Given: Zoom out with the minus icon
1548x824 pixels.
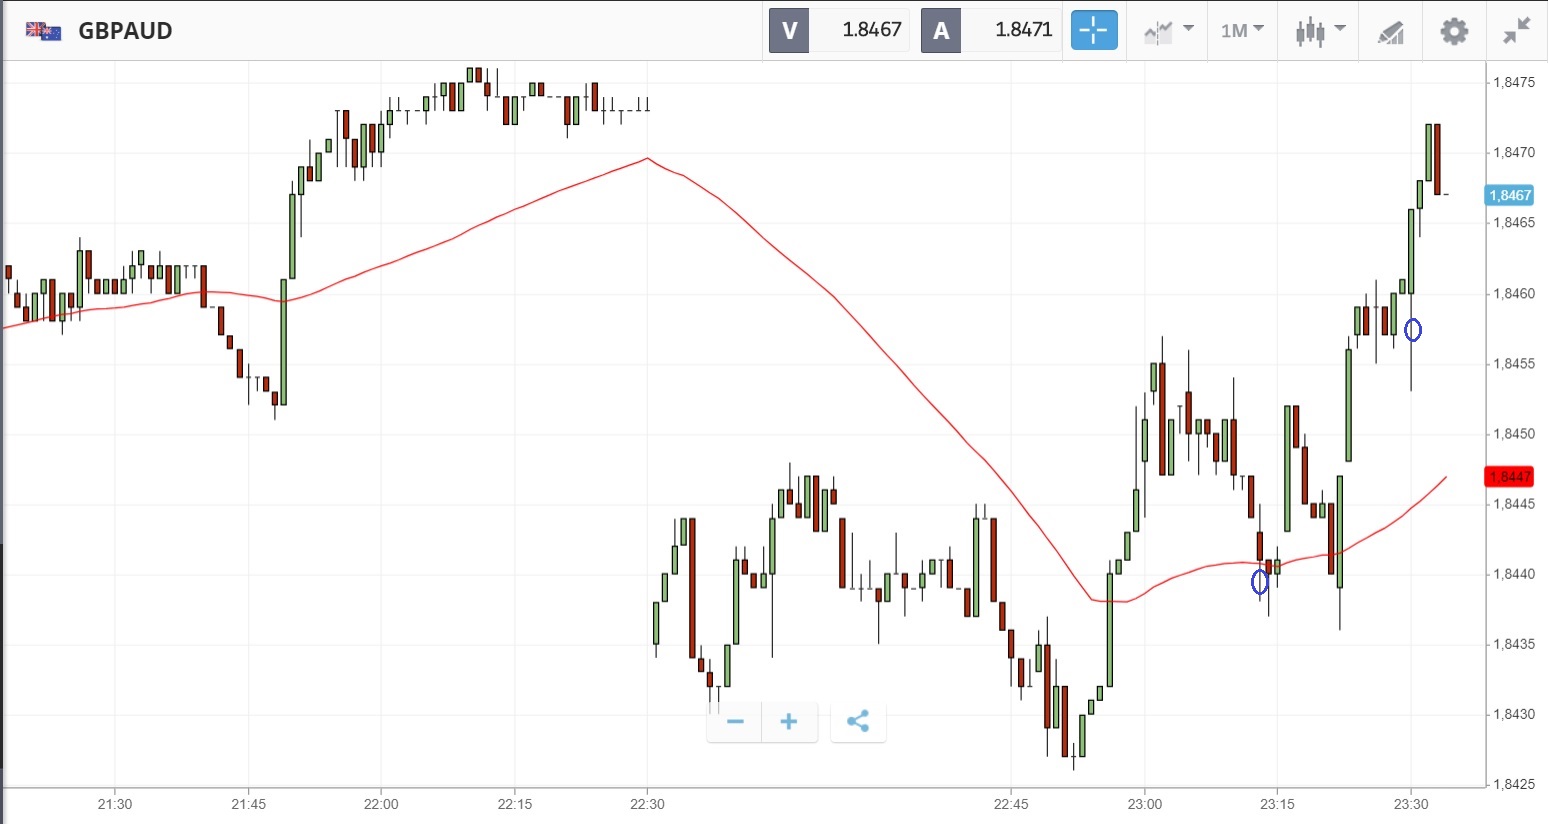Looking at the screenshot, I should (x=735, y=721).
